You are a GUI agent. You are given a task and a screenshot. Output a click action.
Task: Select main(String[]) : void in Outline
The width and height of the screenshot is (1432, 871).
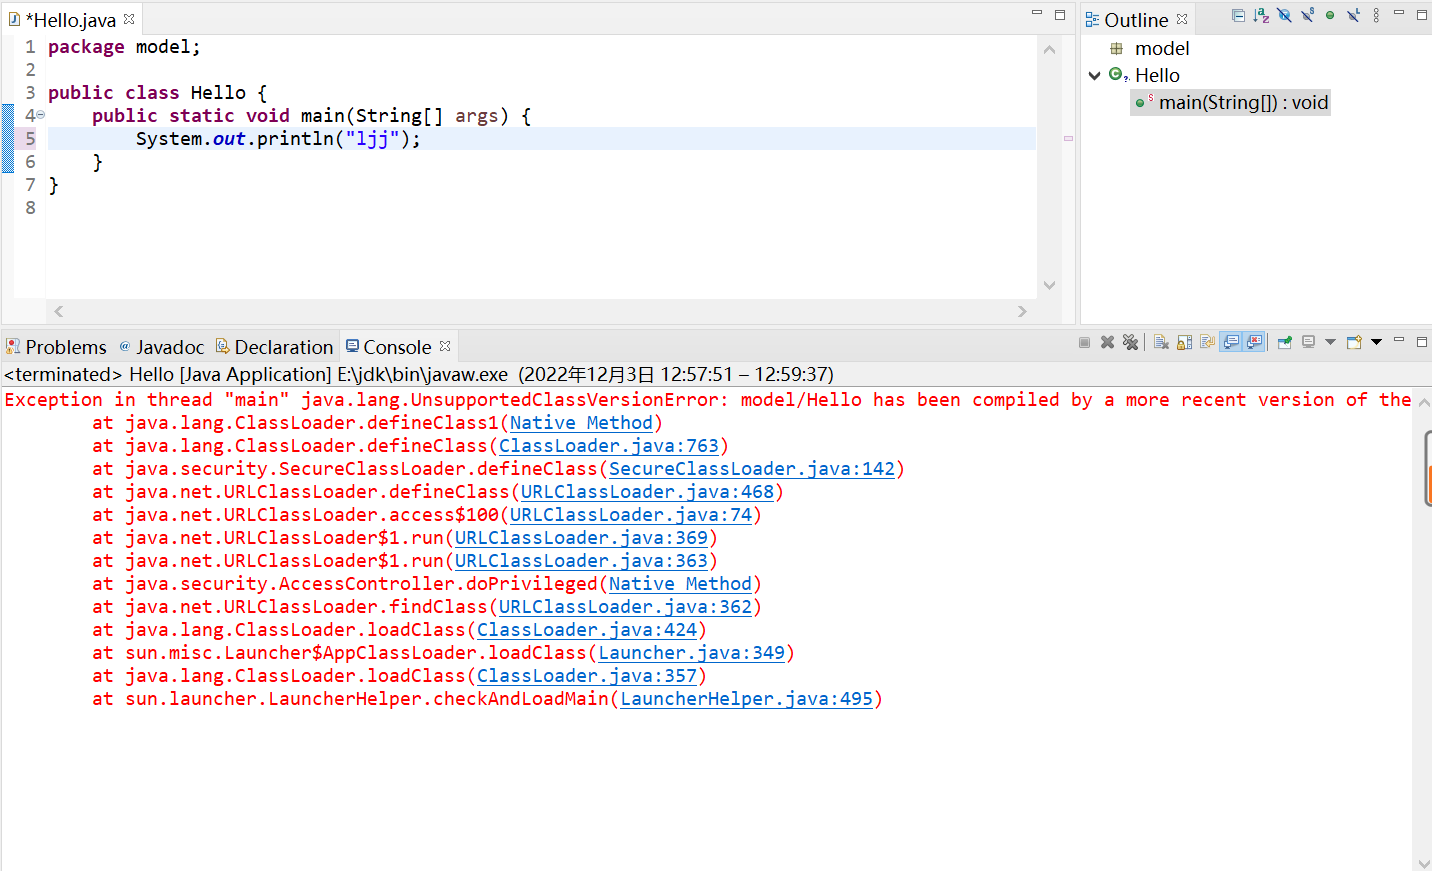[1231, 102]
